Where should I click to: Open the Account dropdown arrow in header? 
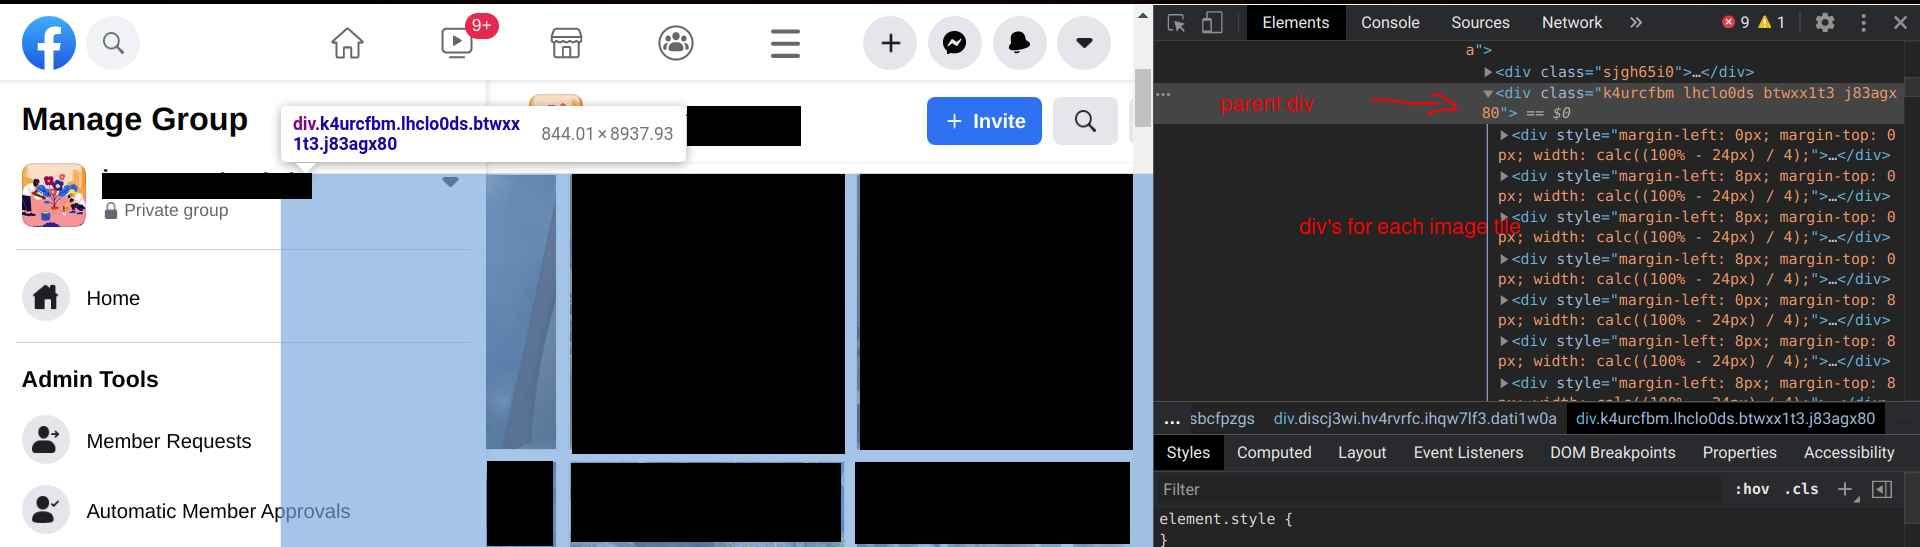point(1084,43)
